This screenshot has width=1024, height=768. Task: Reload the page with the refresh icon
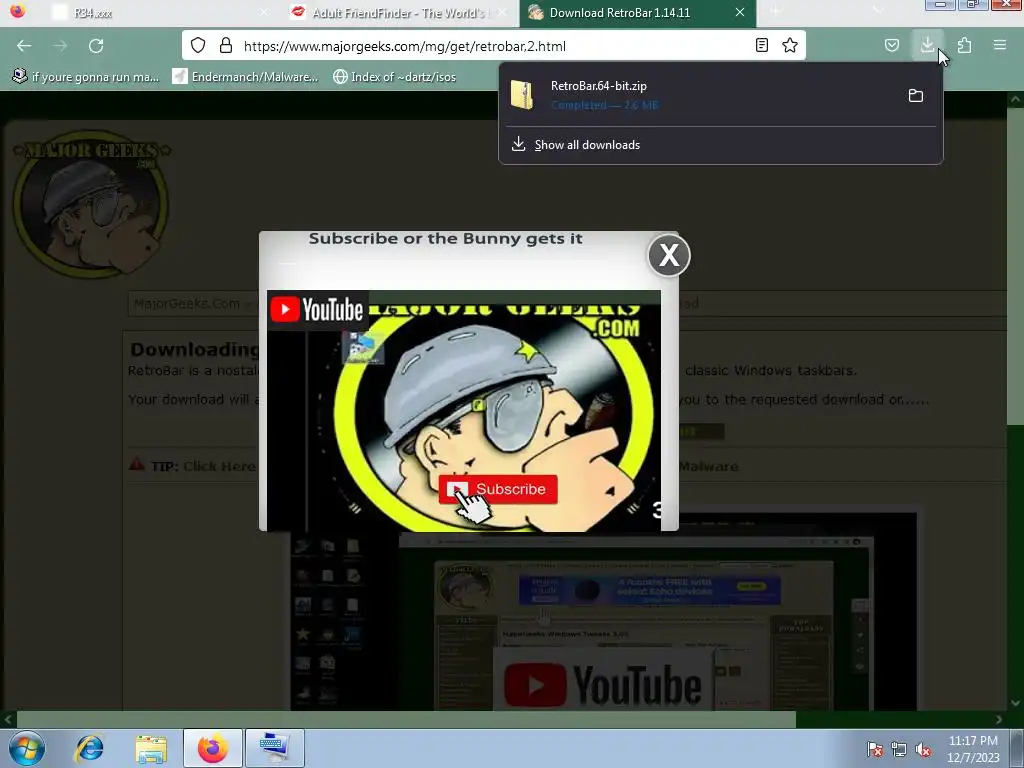pos(96,46)
